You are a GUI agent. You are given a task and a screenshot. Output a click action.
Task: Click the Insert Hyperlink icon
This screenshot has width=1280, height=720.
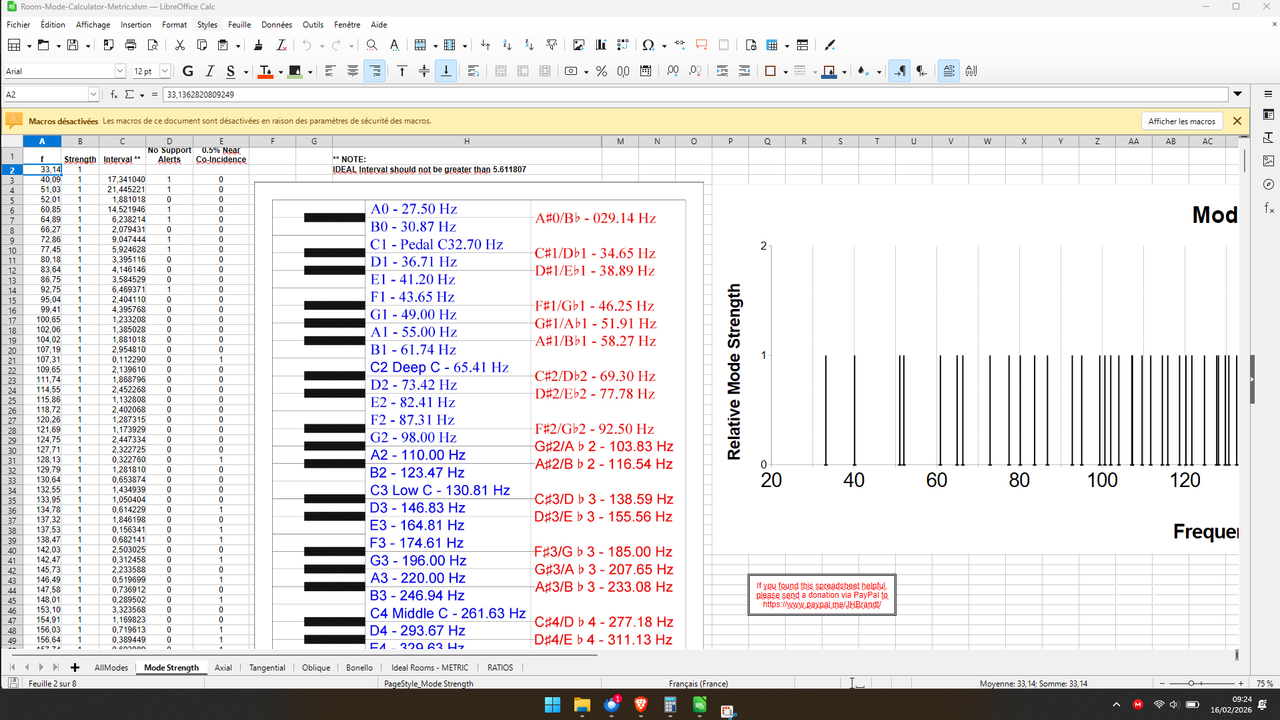(680, 45)
